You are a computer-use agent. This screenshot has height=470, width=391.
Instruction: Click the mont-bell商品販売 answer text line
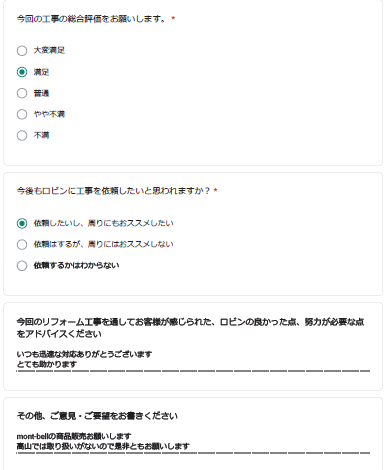pyautogui.click(x=74, y=436)
